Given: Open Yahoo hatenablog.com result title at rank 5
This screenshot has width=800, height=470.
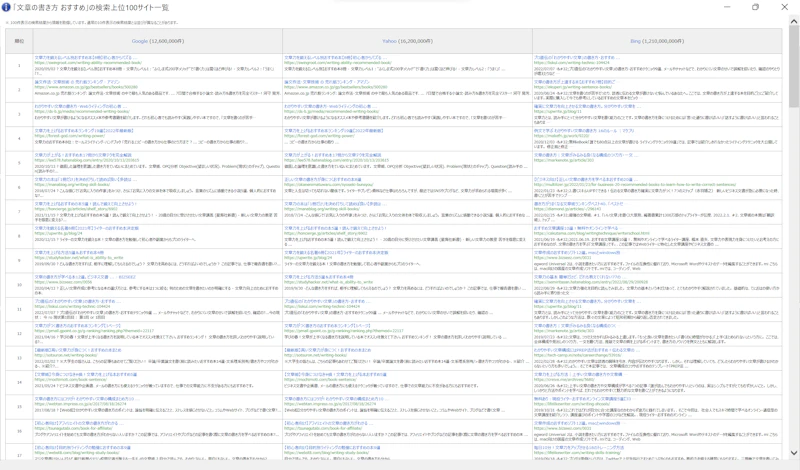Looking at the screenshot, I should (333, 155).
